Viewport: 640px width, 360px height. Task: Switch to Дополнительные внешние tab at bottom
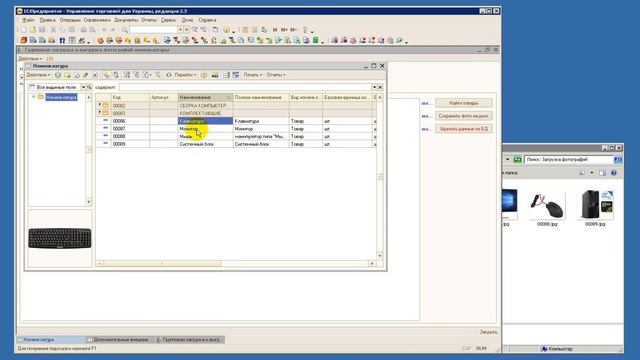click(x=120, y=340)
